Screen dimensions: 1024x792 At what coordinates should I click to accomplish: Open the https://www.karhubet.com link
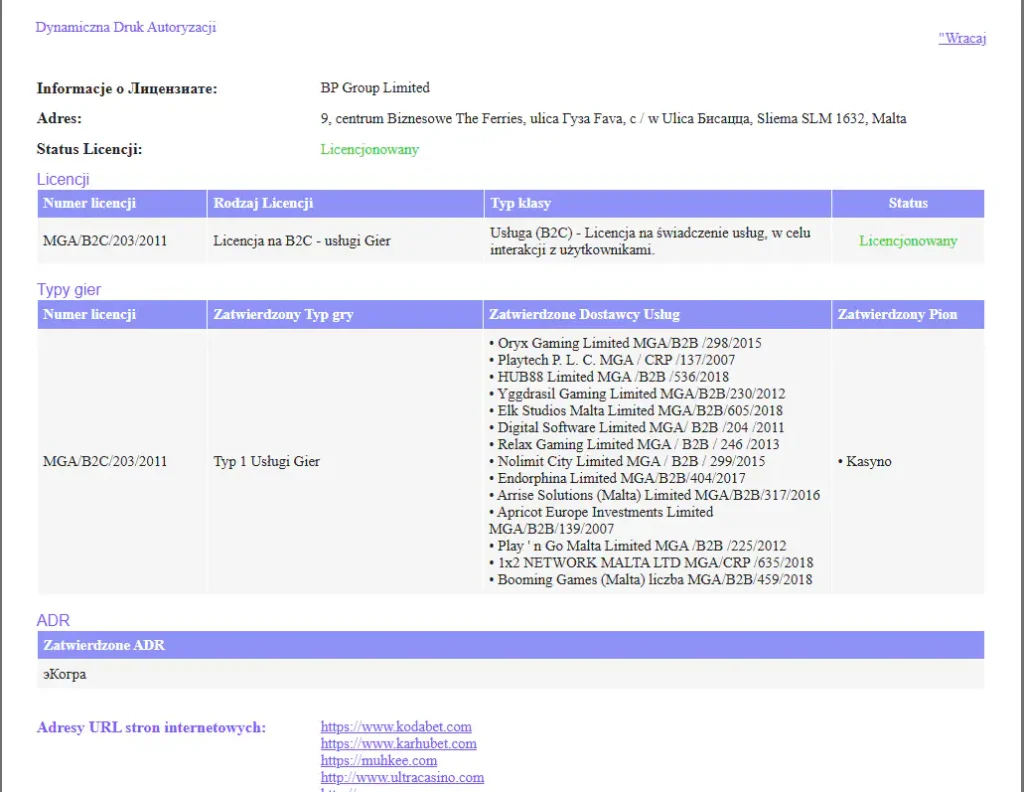coord(398,744)
